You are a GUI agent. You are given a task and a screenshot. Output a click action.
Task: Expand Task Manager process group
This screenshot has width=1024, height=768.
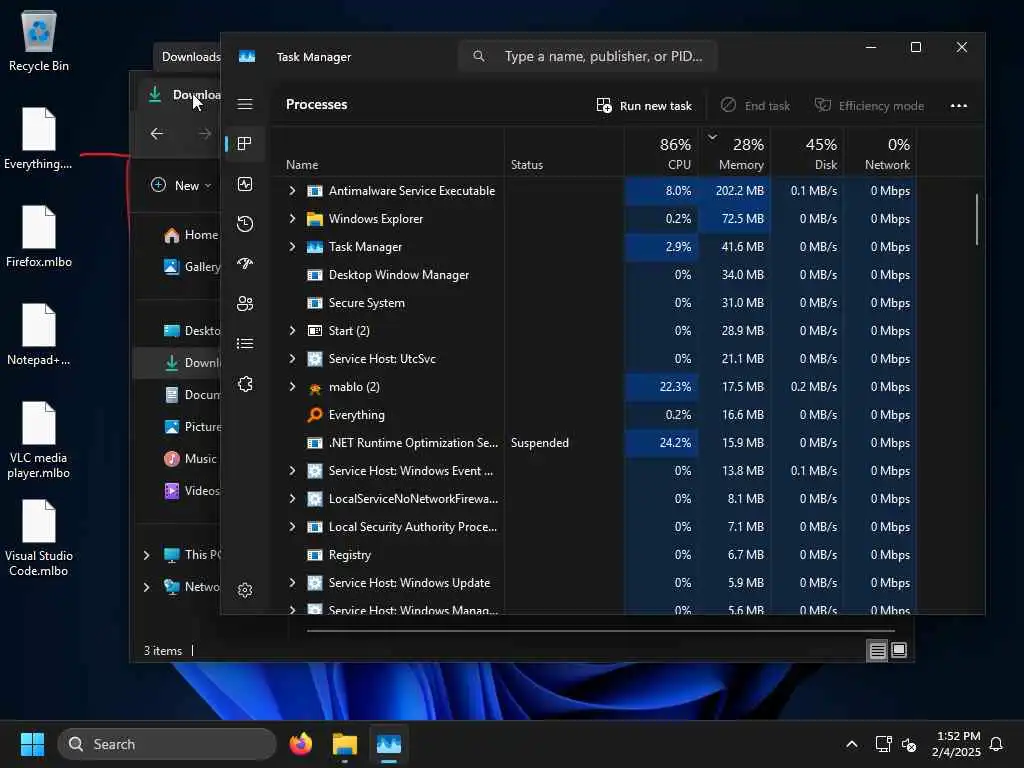point(292,247)
